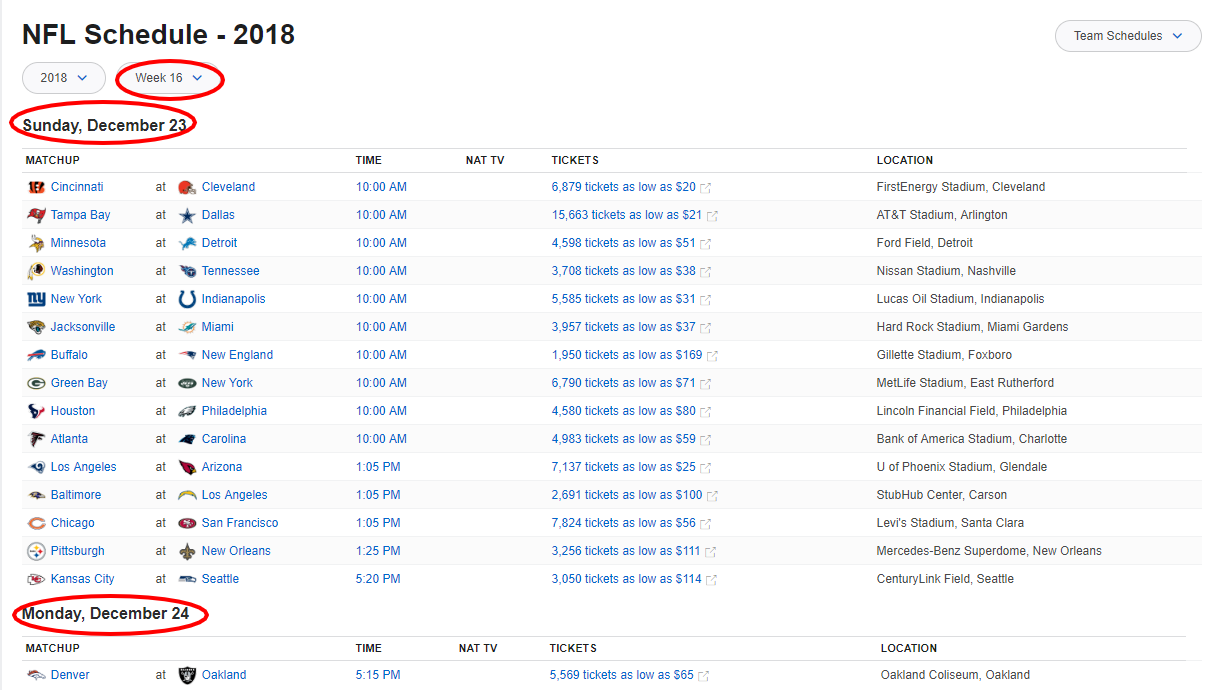Image resolution: width=1219 pixels, height=690 pixels.
Task: Click the Buffalo Bills logo
Action: [x=36, y=355]
